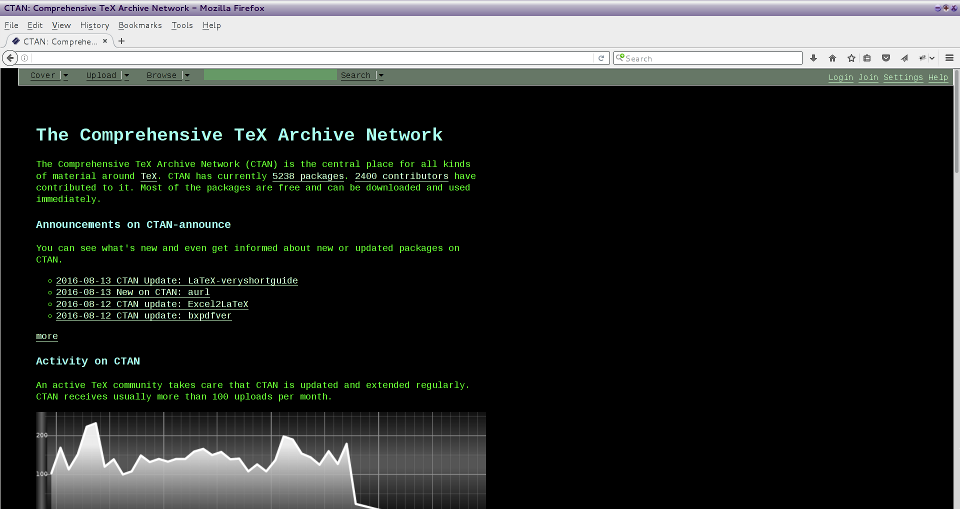
Task: Open the View menu
Action: click(x=61, y=25)
